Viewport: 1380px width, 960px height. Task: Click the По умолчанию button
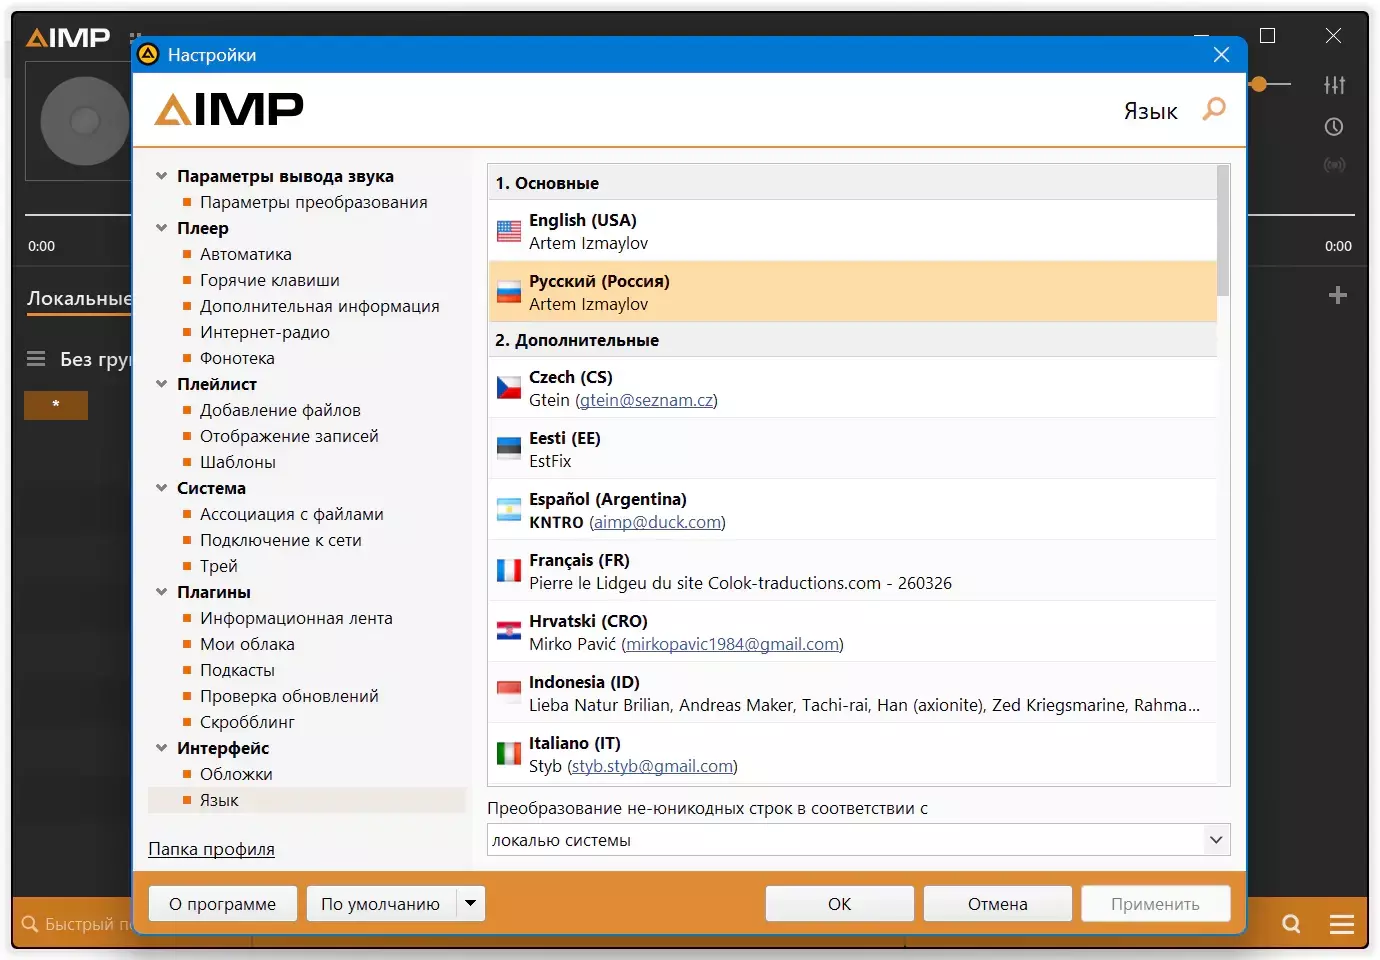tap(381, 904)
